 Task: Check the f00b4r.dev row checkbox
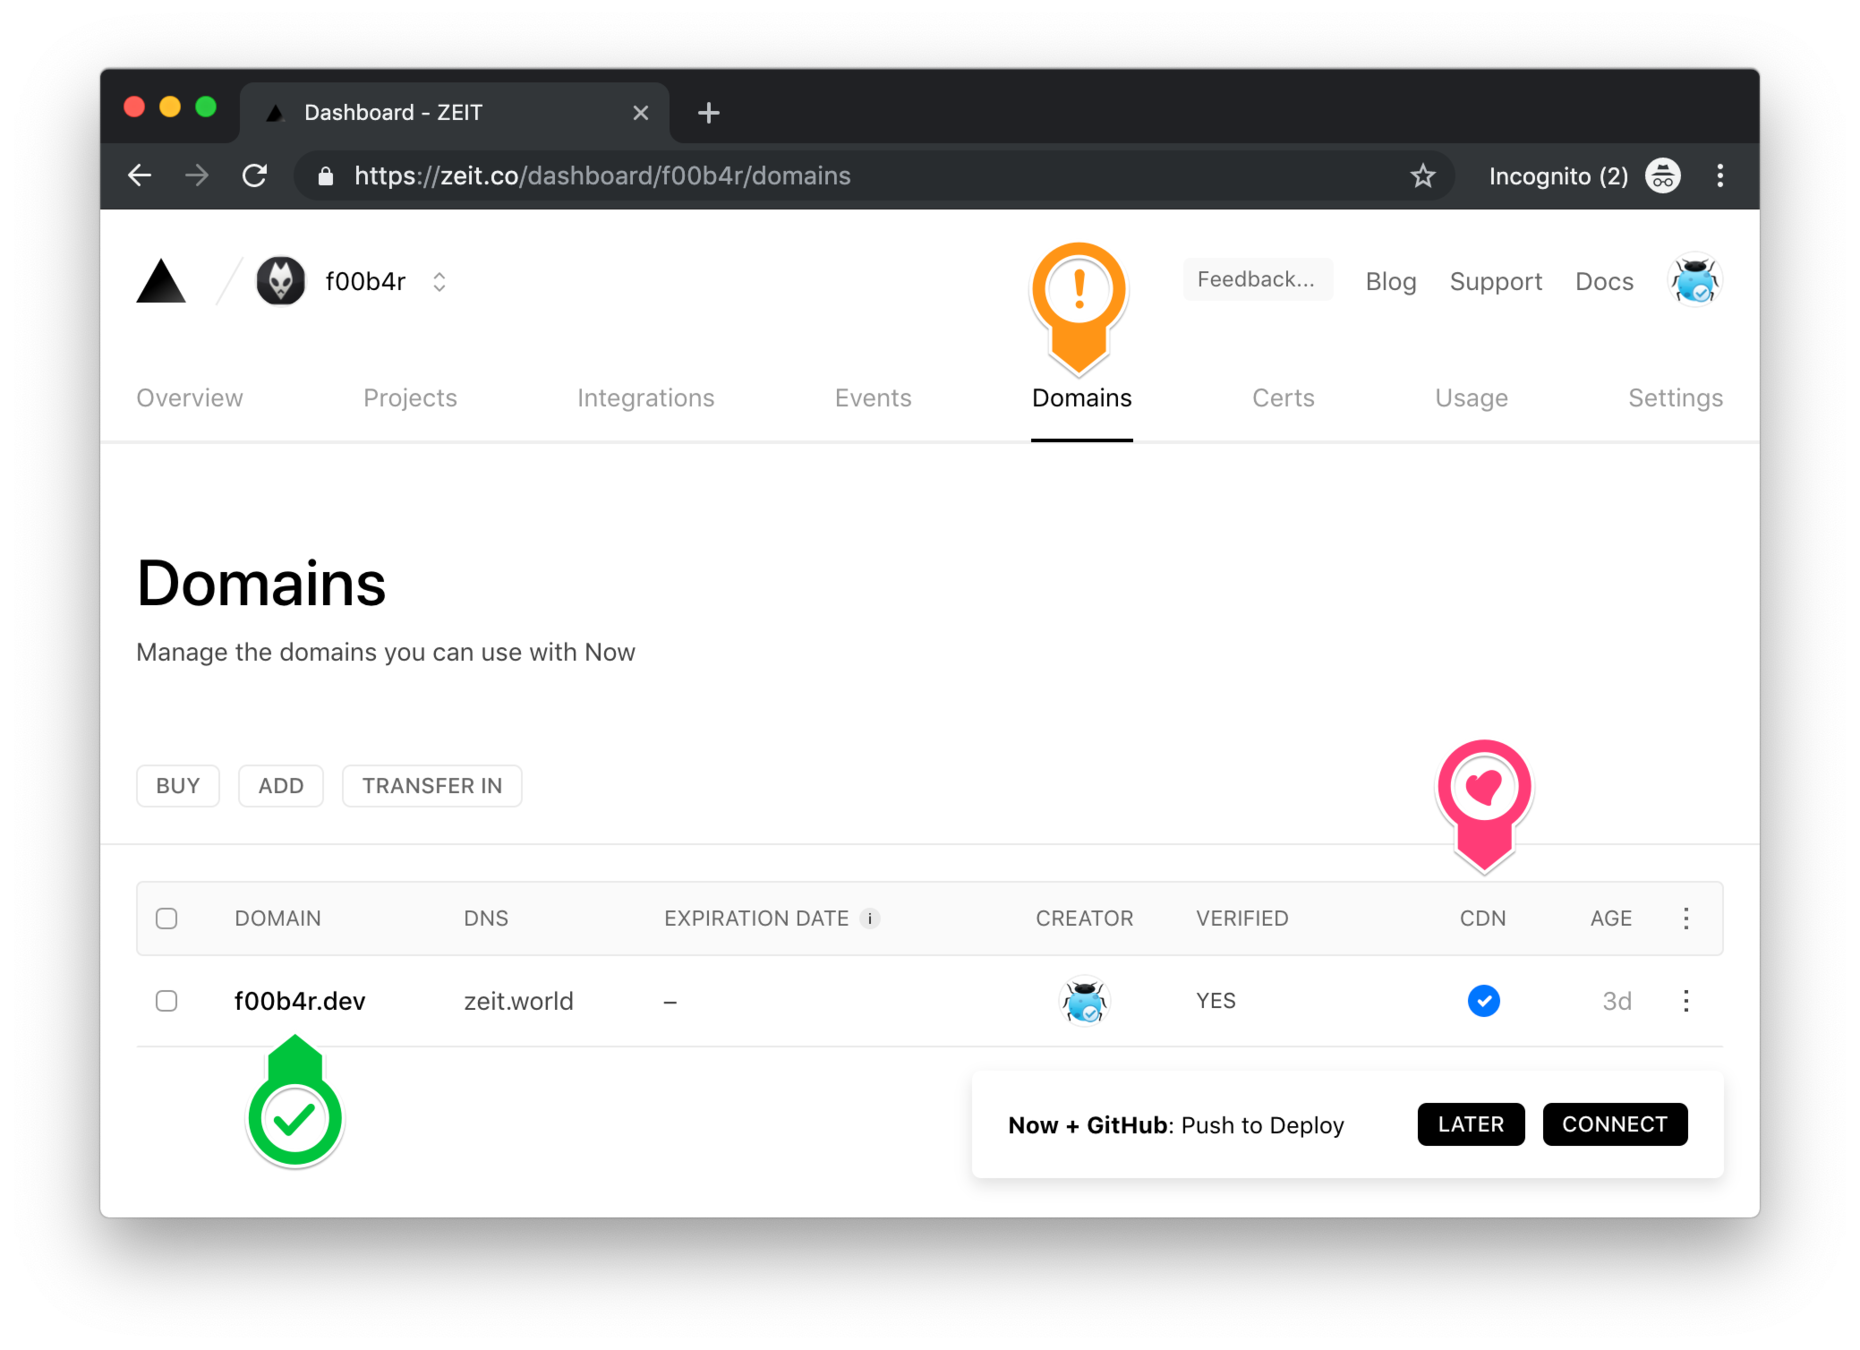click(167, 1001)
